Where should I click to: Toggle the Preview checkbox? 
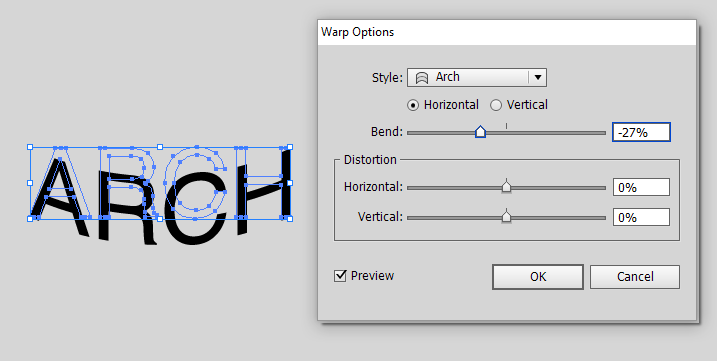[x=340, y=275]
